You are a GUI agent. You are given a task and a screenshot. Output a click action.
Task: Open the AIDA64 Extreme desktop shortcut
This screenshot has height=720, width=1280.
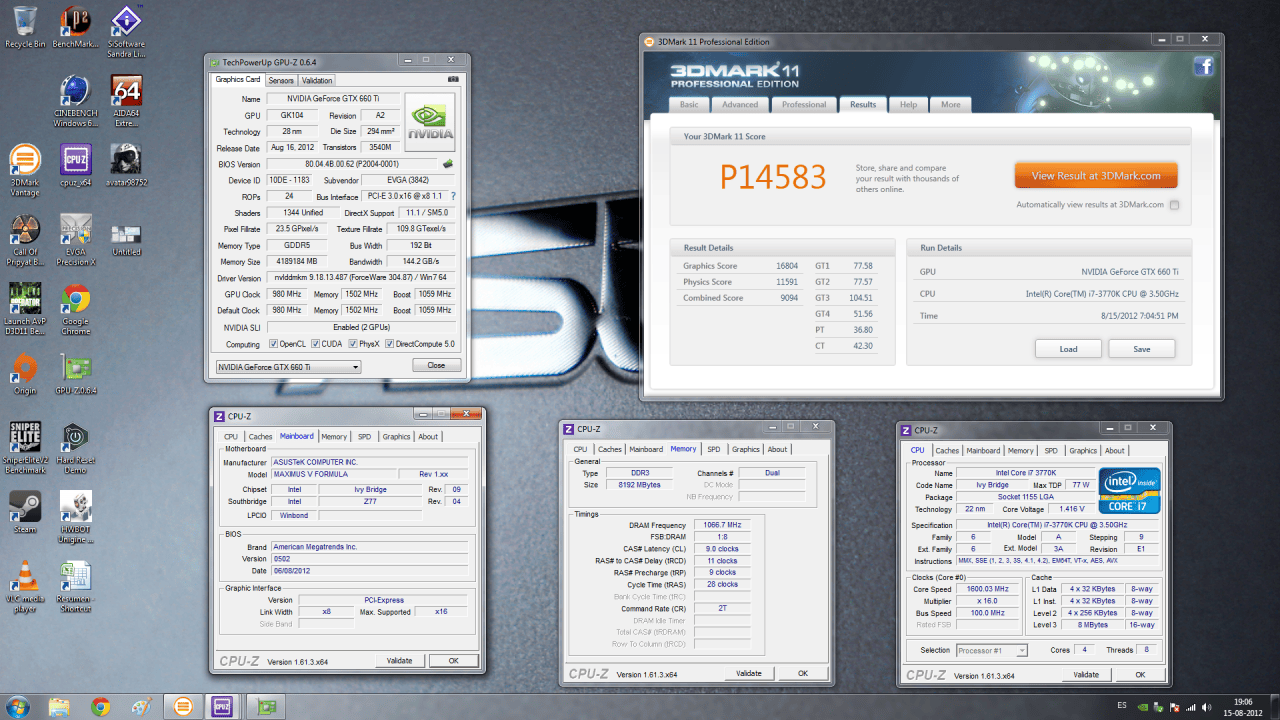tap(127, 102)
